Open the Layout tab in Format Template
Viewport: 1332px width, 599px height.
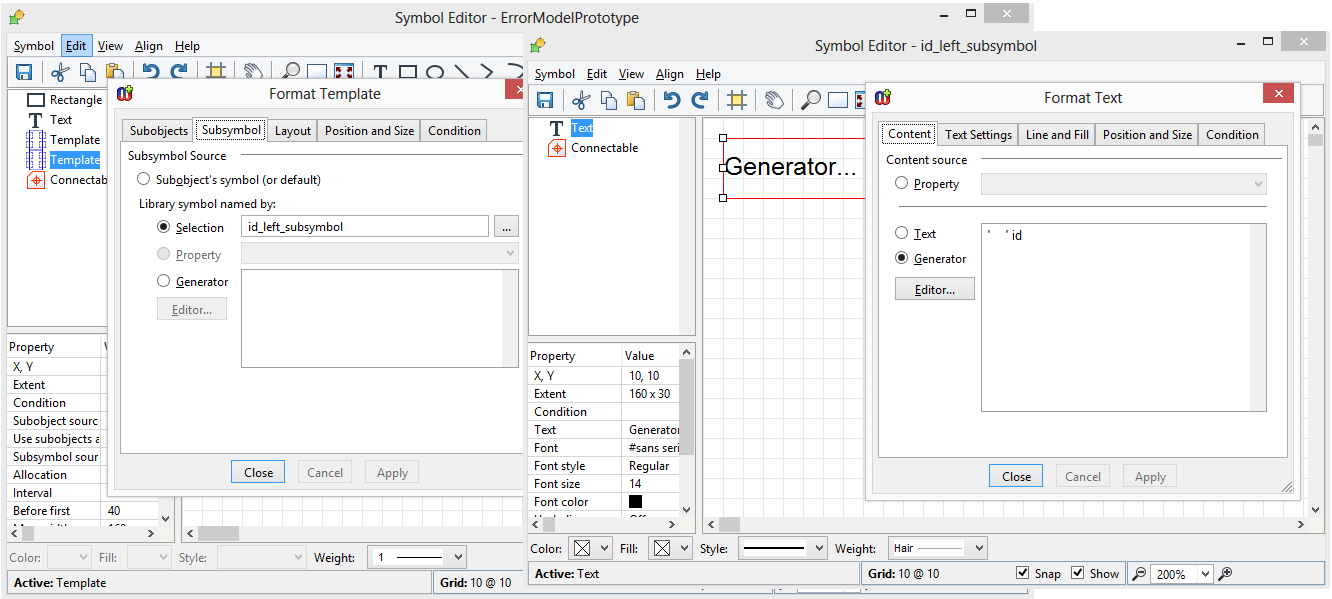tap(293, 131)
